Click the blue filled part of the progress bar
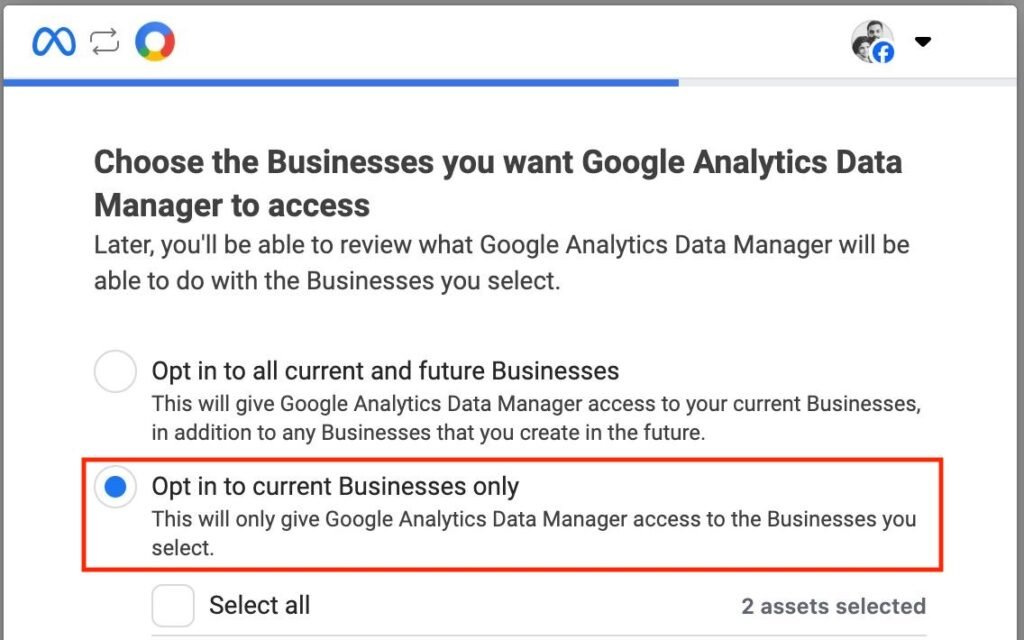 click(340, 82)
